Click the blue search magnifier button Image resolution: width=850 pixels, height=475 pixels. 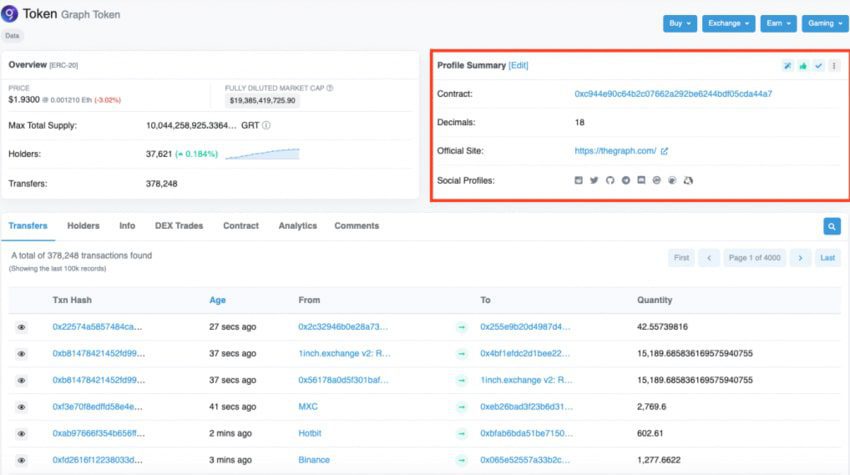pyautogui.click(x=832, y=226)
